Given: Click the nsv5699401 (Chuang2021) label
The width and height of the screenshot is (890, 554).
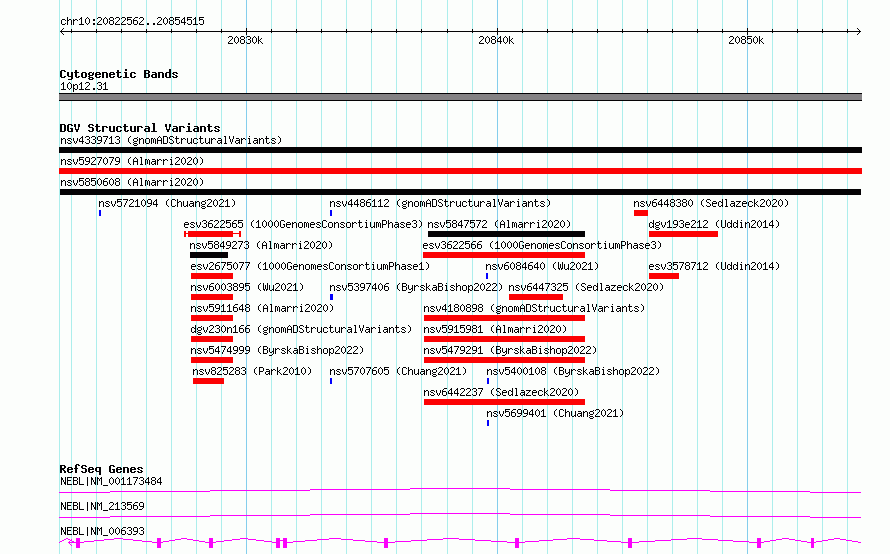Looking at the screenshot, I should pos(555,413).
